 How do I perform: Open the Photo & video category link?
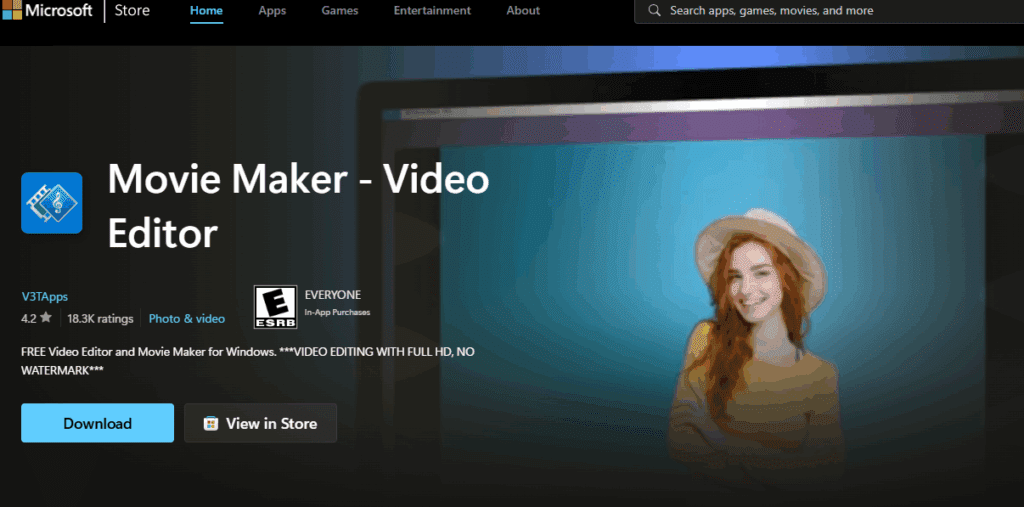[x=187, y=319]
